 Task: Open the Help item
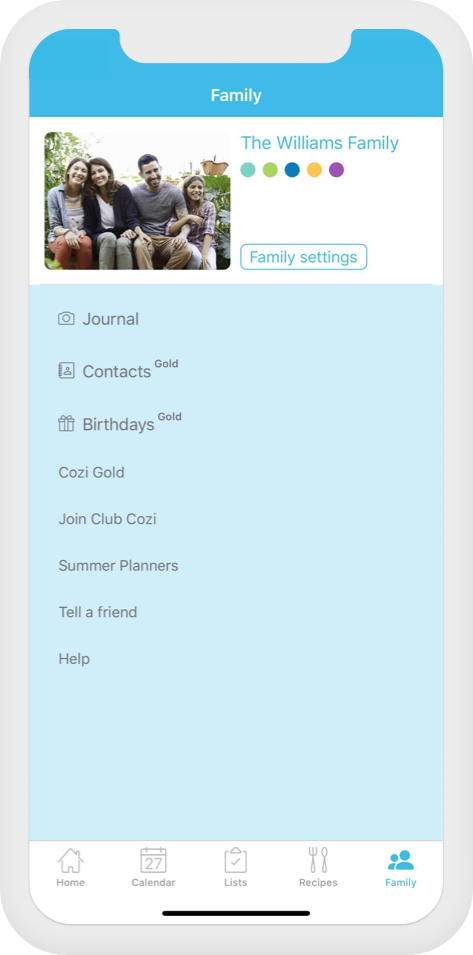[x=74, y=659]
